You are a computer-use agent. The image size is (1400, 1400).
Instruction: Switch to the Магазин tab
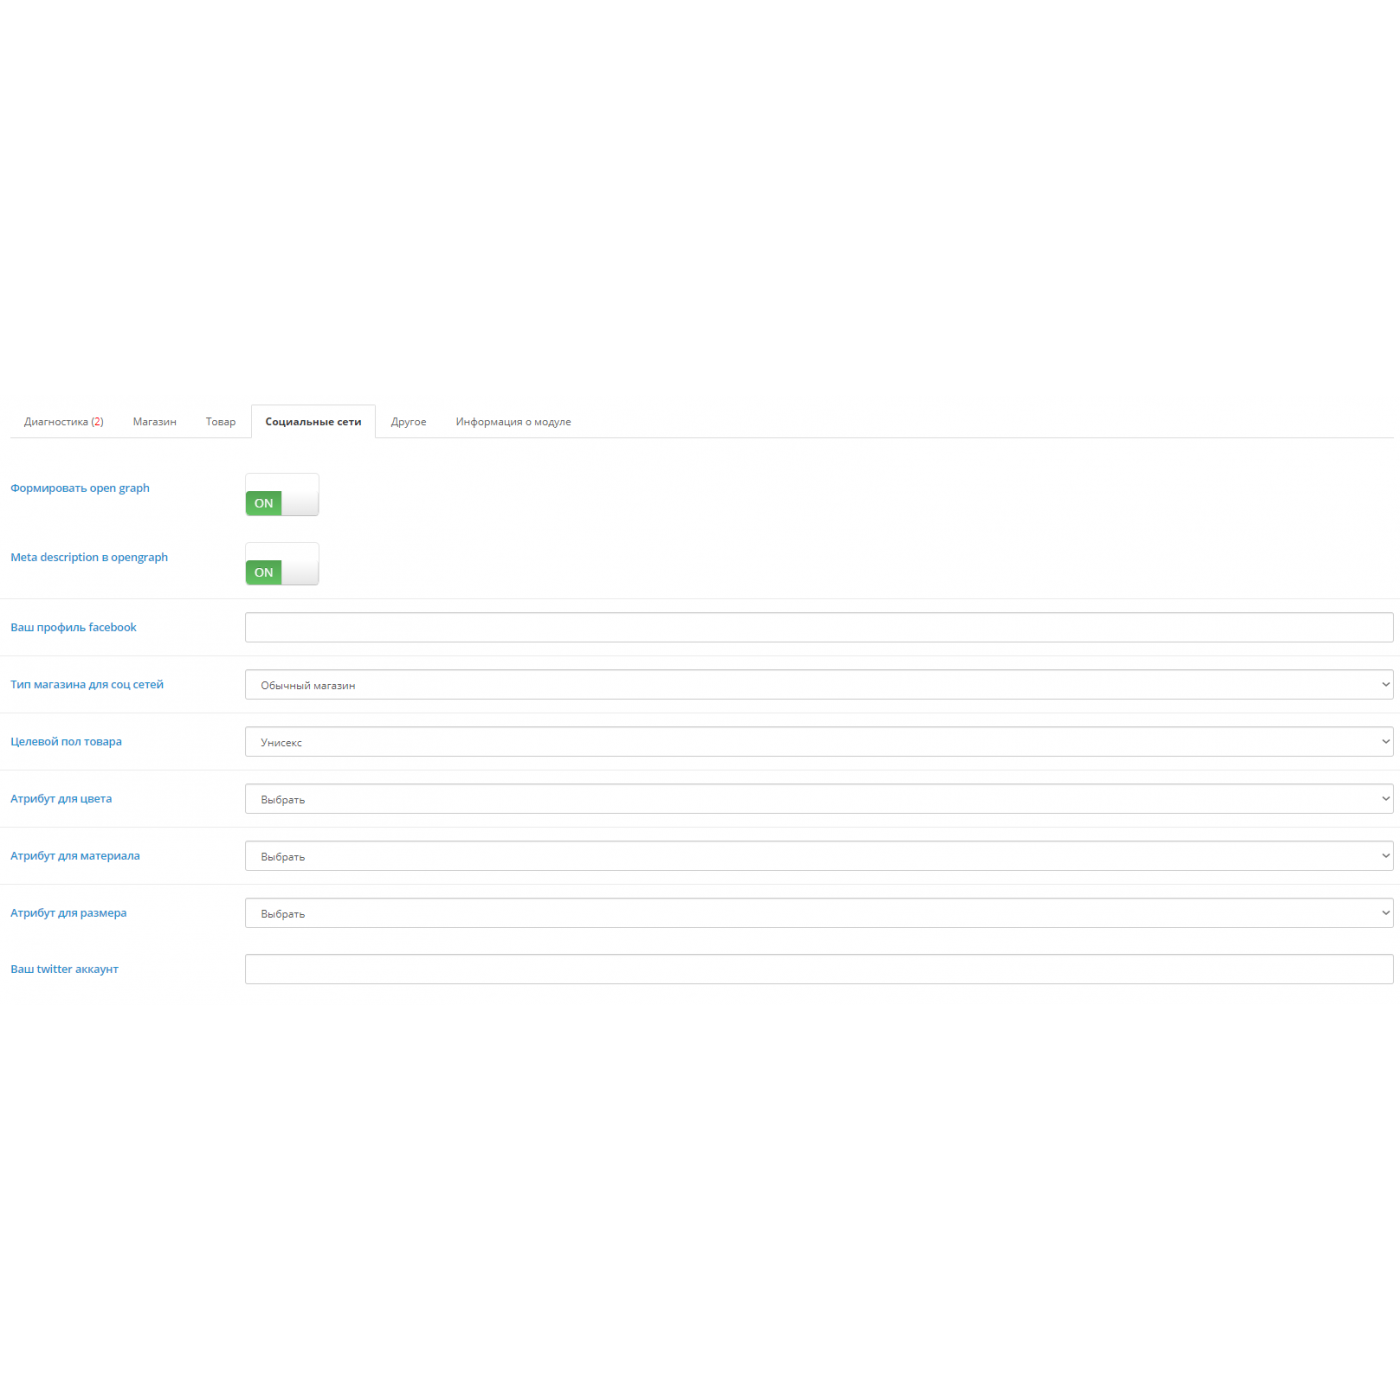154,422
